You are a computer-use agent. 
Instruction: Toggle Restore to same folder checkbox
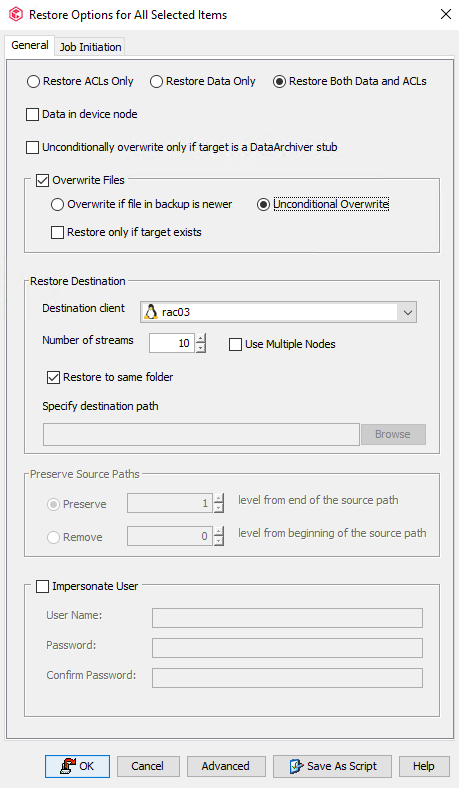tap(53, 377)
